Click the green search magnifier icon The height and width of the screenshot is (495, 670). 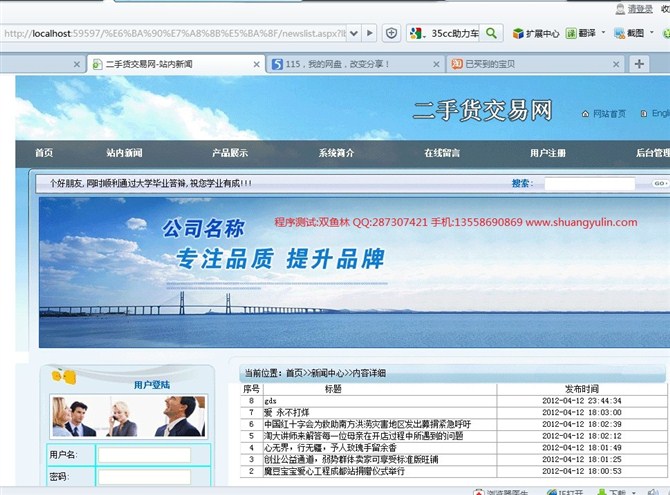[x=491, y=33]
